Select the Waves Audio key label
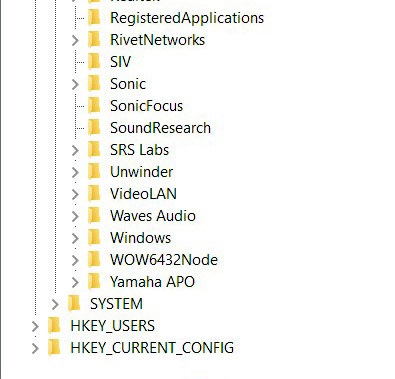This screenshot has height=379, width=395. (x=153, y=216)
